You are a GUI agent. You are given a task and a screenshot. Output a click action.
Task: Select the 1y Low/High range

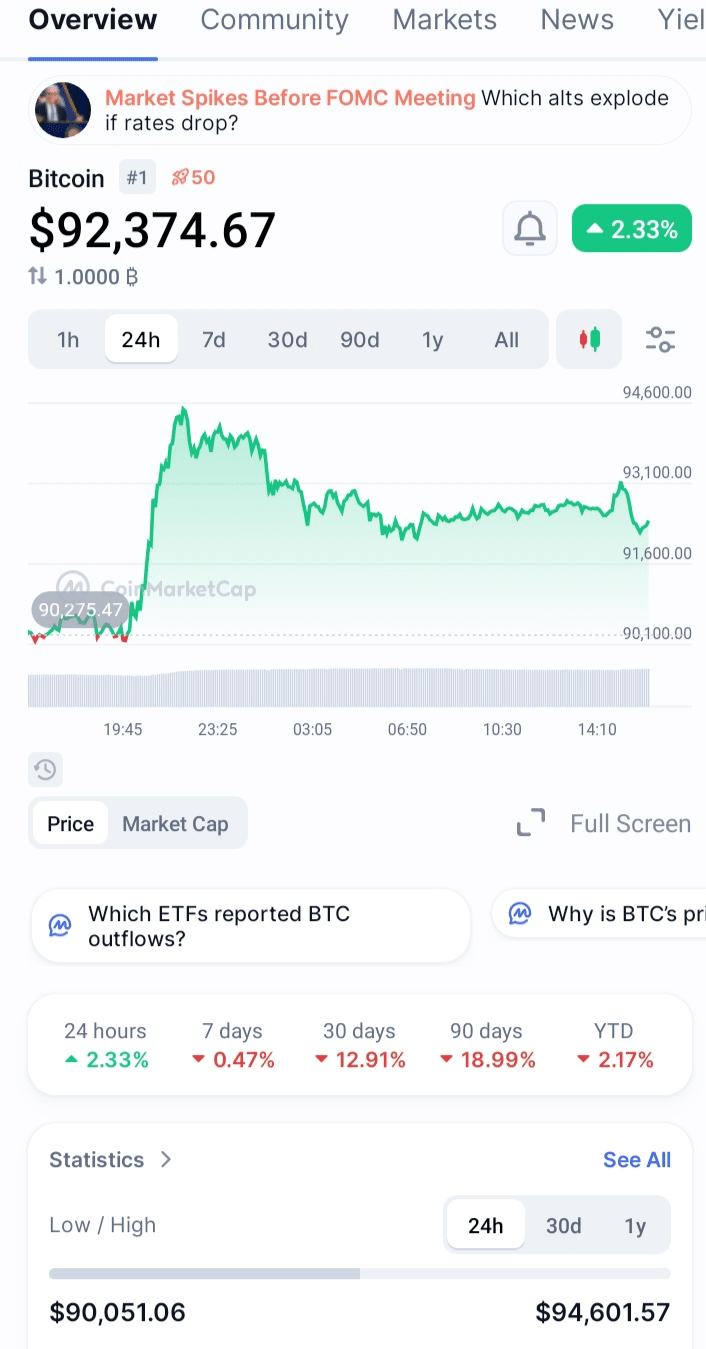tap(635, 1225)
